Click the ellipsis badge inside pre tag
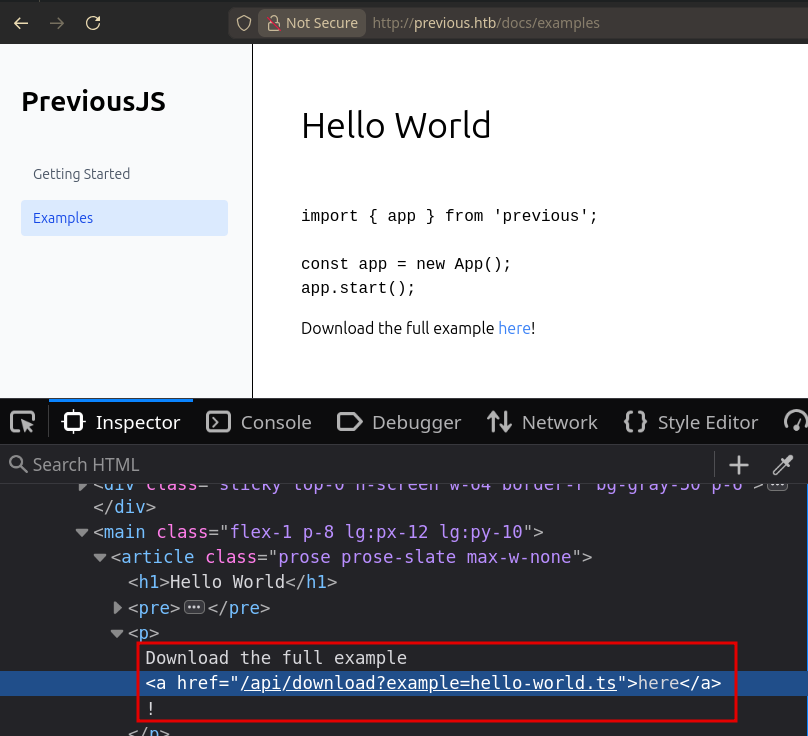This screenshot has width=808, height=736. pyautogui.click(x=195, y=607)
